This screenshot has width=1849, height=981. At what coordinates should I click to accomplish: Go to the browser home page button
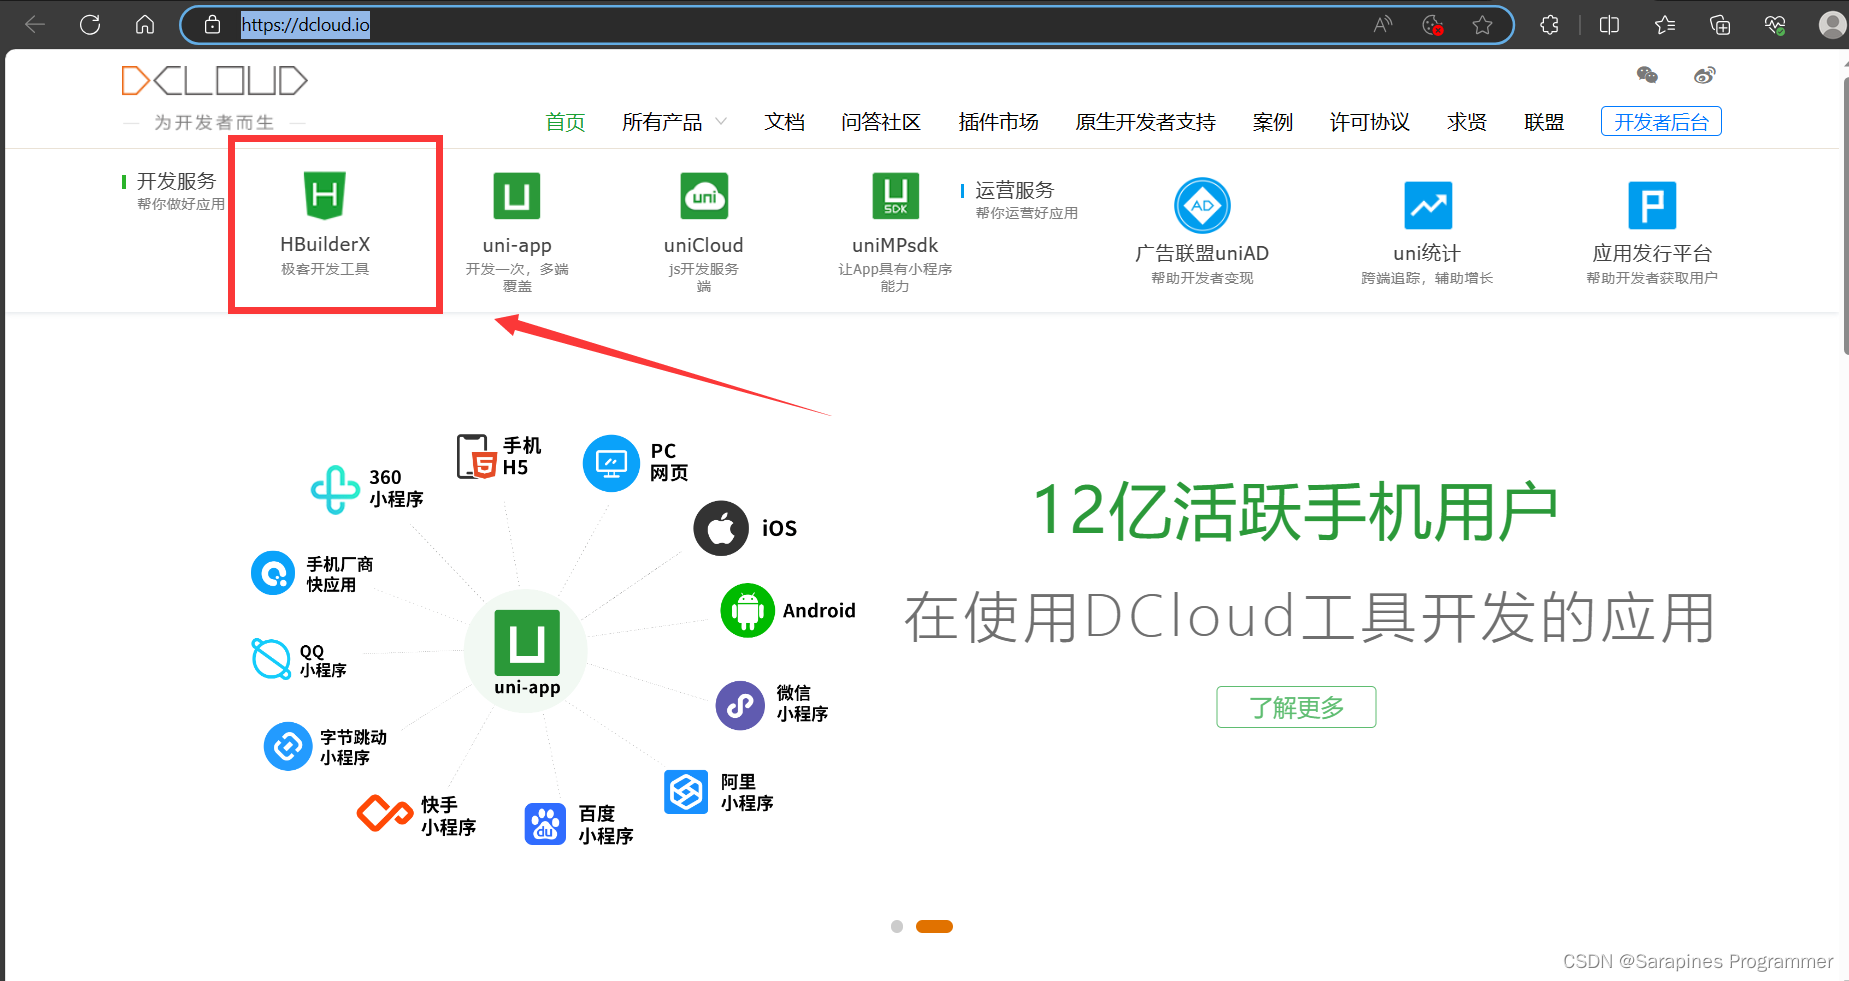pos(145,24)
